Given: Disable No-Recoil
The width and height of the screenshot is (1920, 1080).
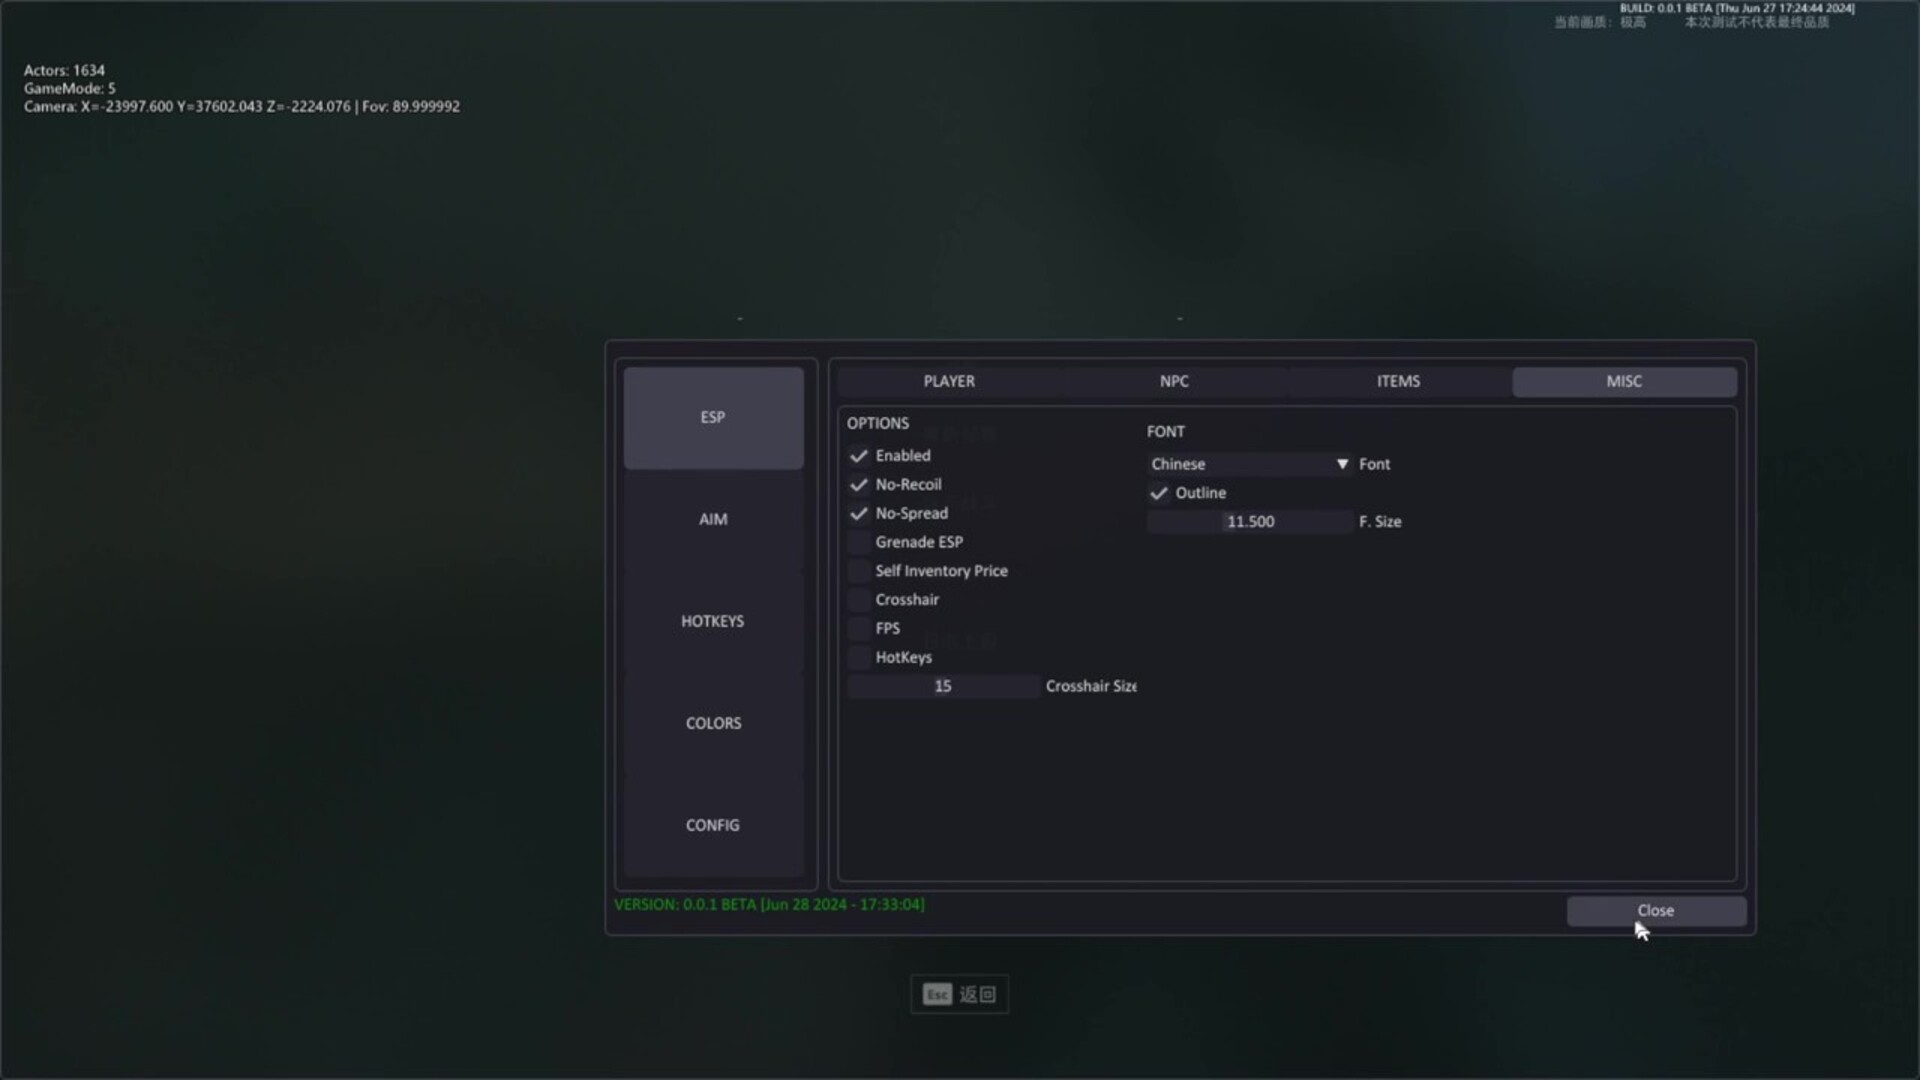Looking at the screenshot, I should pos(858,484).
